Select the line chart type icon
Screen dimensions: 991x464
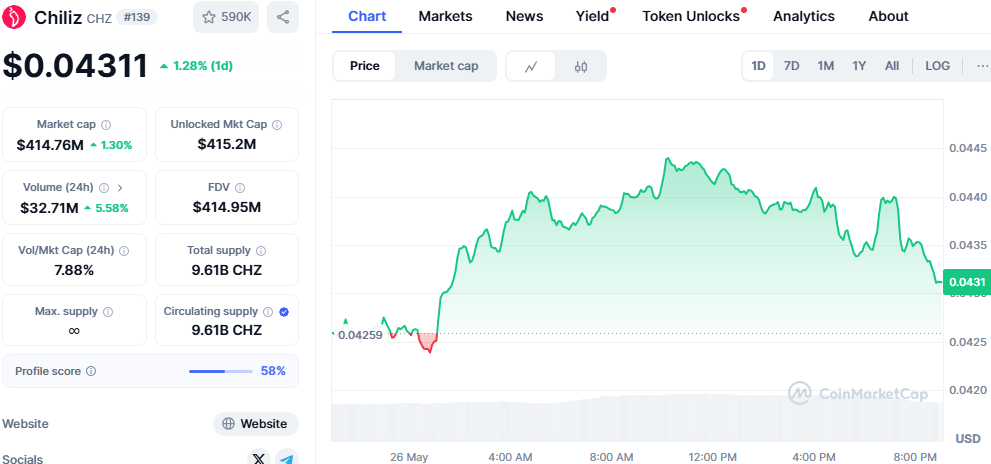531,66
